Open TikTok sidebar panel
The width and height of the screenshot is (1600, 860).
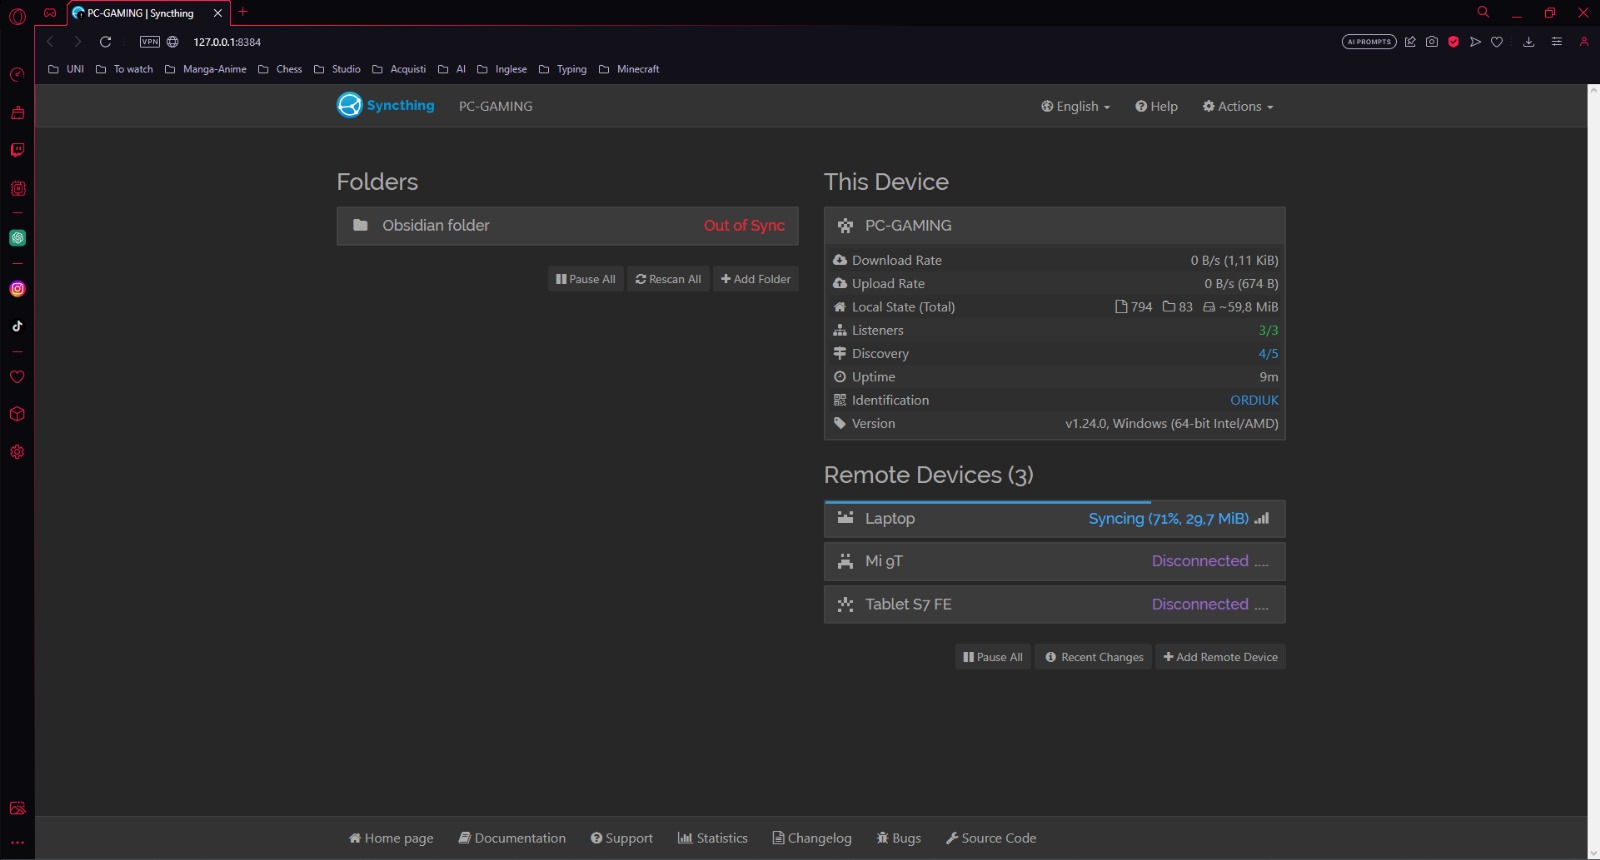point(17,326)
